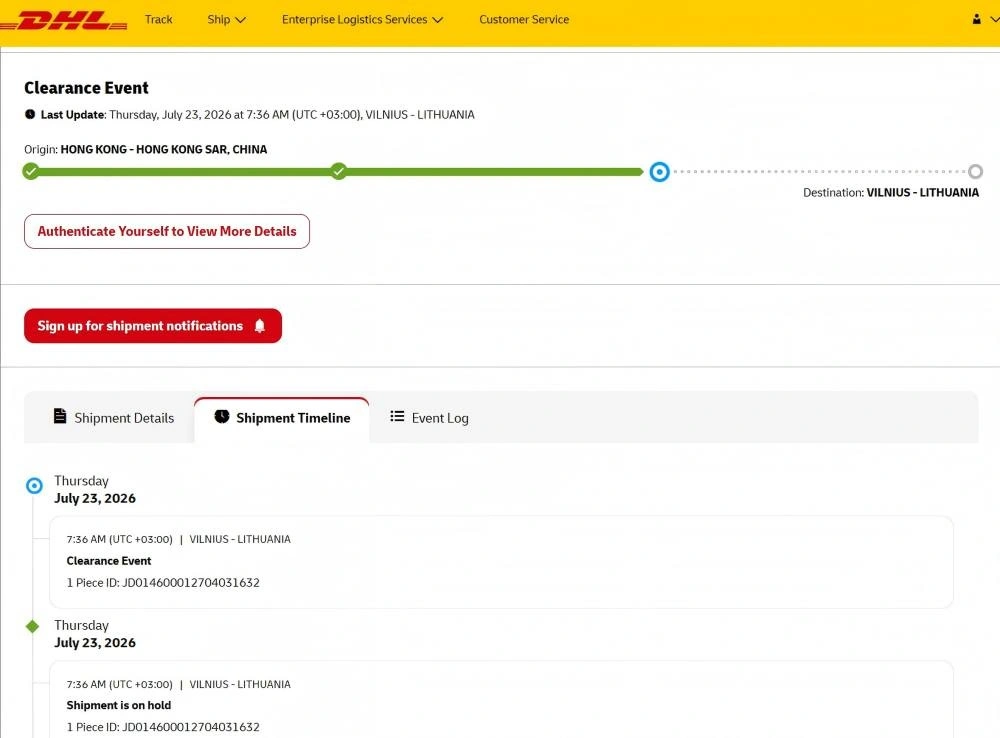Click the middle green checkmark marker

coord(339,171)
